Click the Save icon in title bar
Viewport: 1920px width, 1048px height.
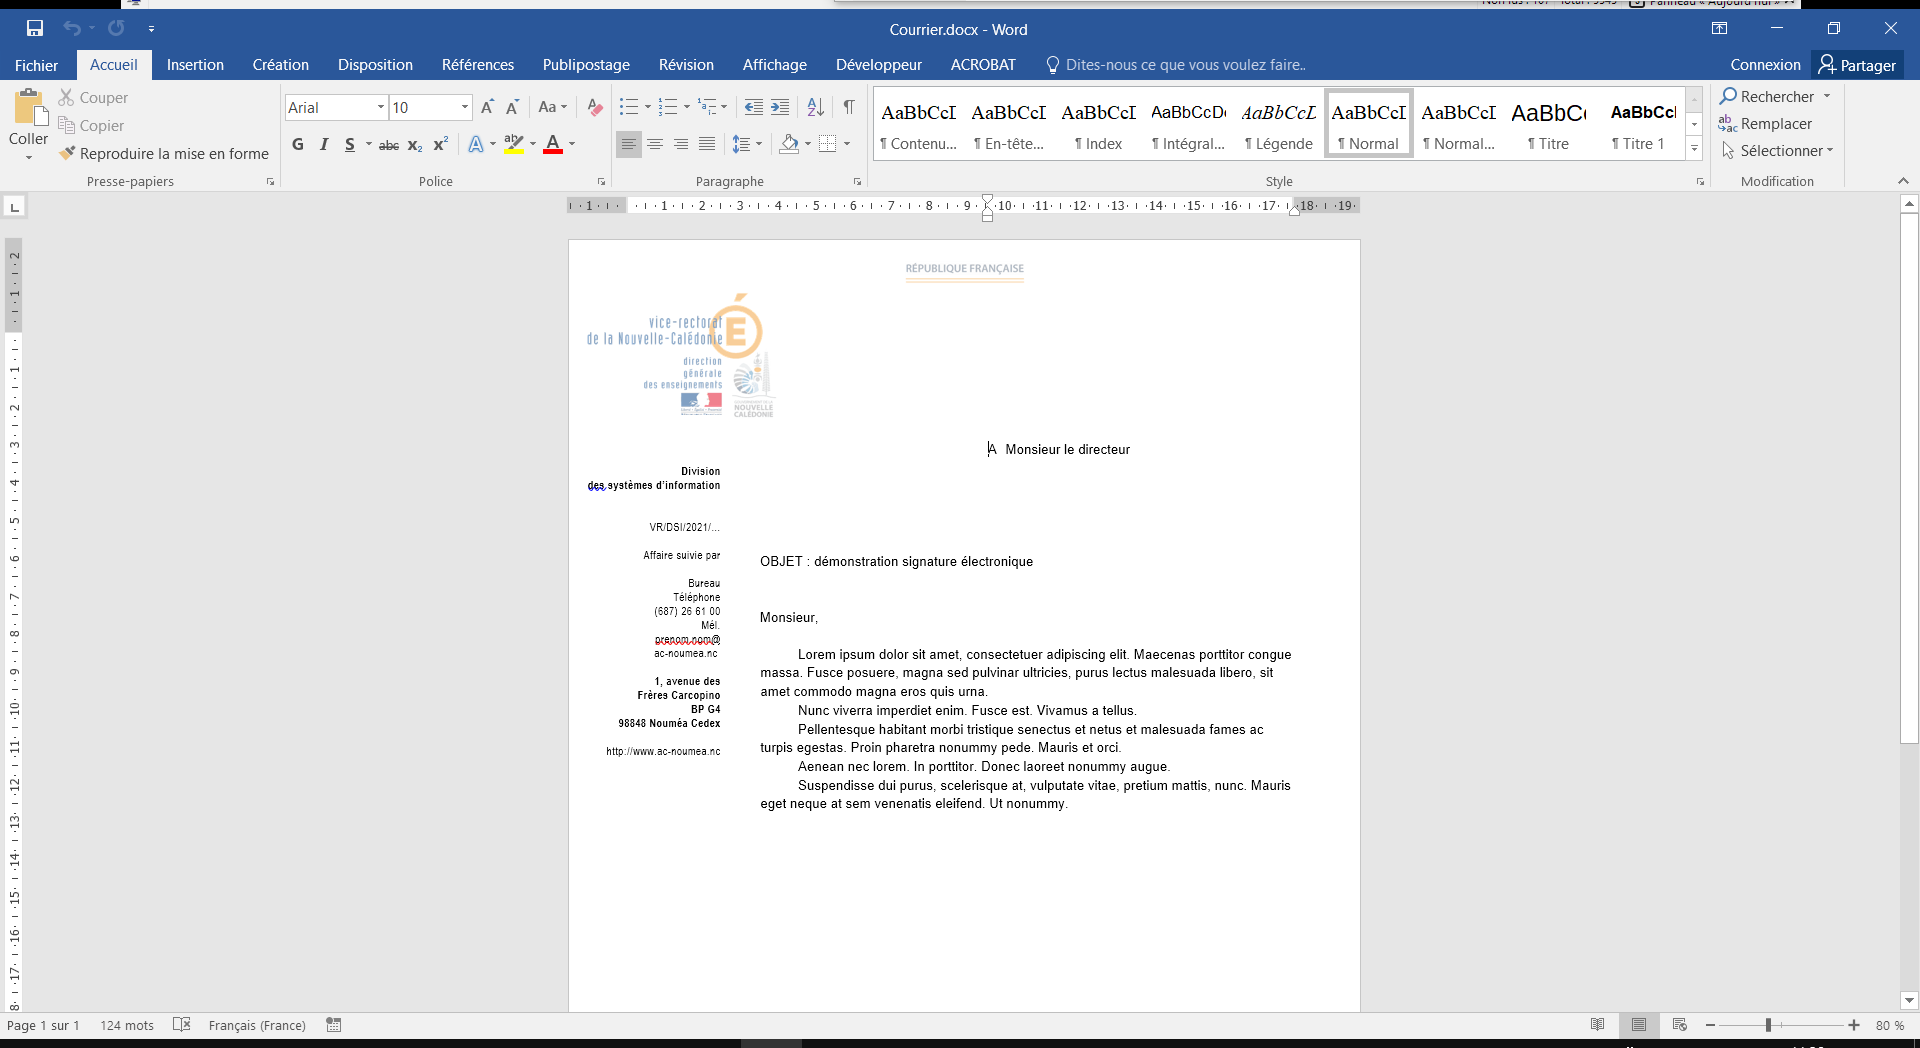[x=35, y=29]
